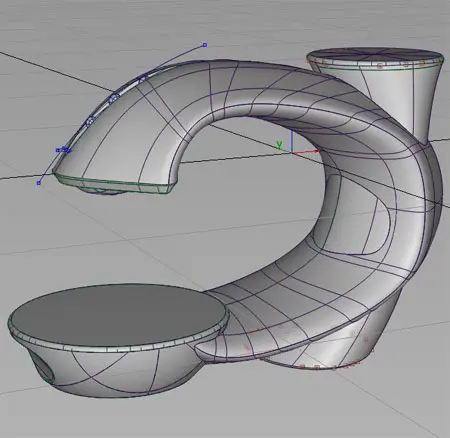Click the green Y axis label
Image resolution: width=450 pixels, height=438 pixels.
click(x=279, y=145)
